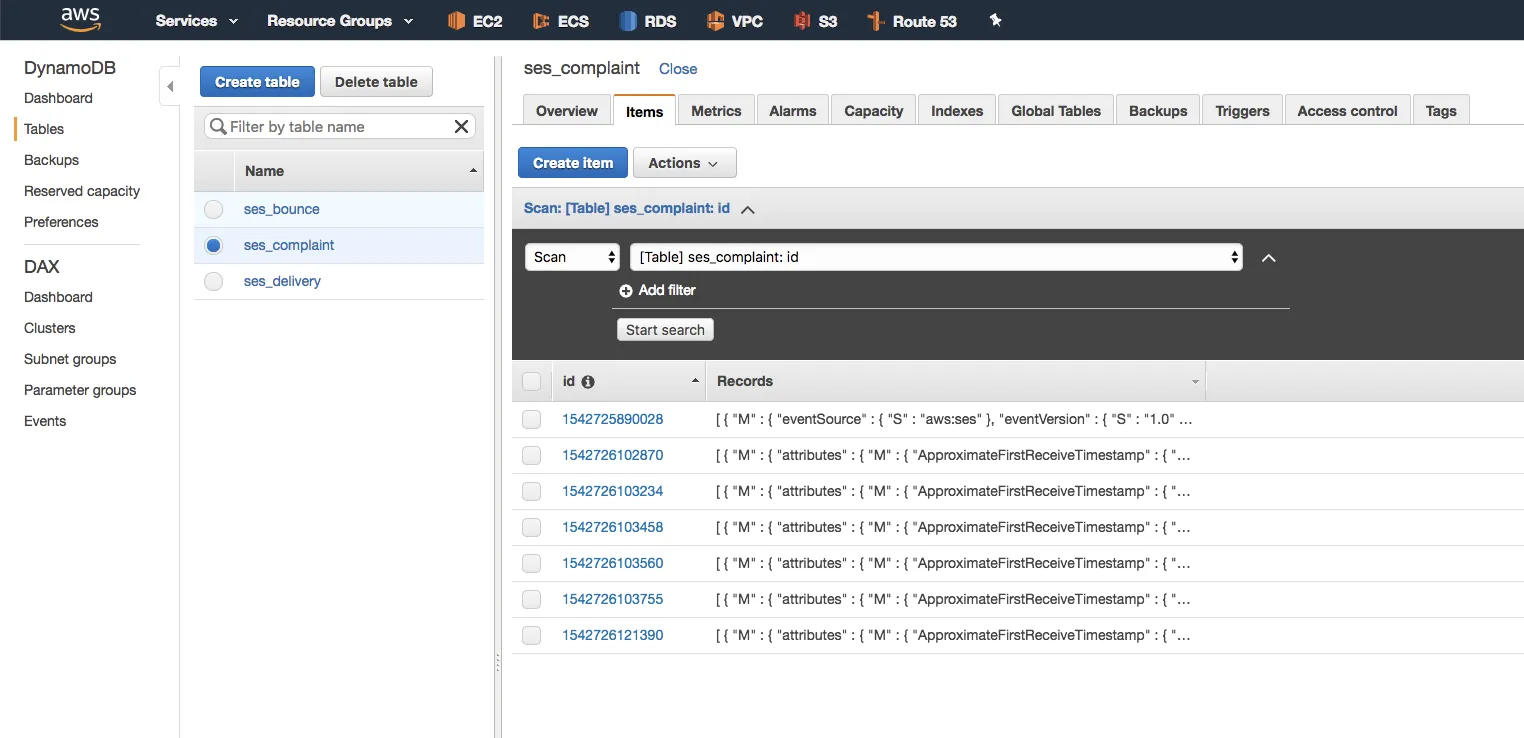Check the box for item 1542725890028
The image size is (1524, 738).
(x=531, y=420)
